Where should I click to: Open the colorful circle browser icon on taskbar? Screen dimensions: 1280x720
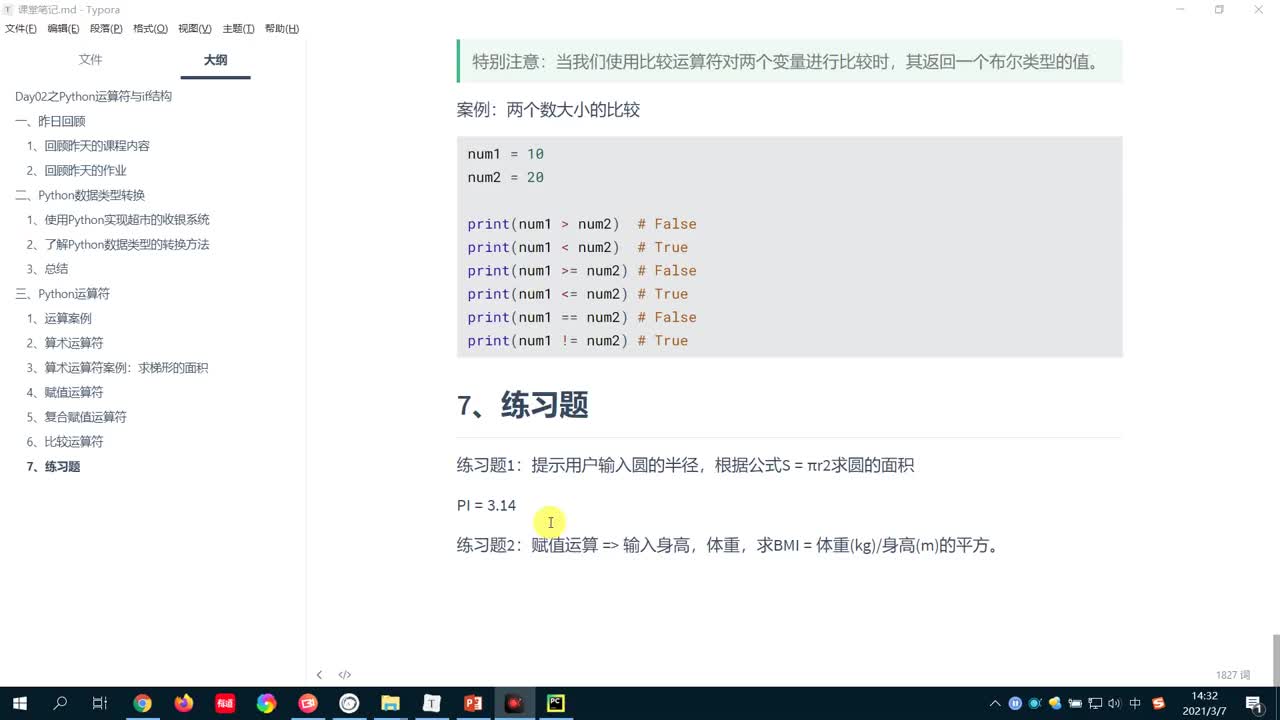coord(266,703)
